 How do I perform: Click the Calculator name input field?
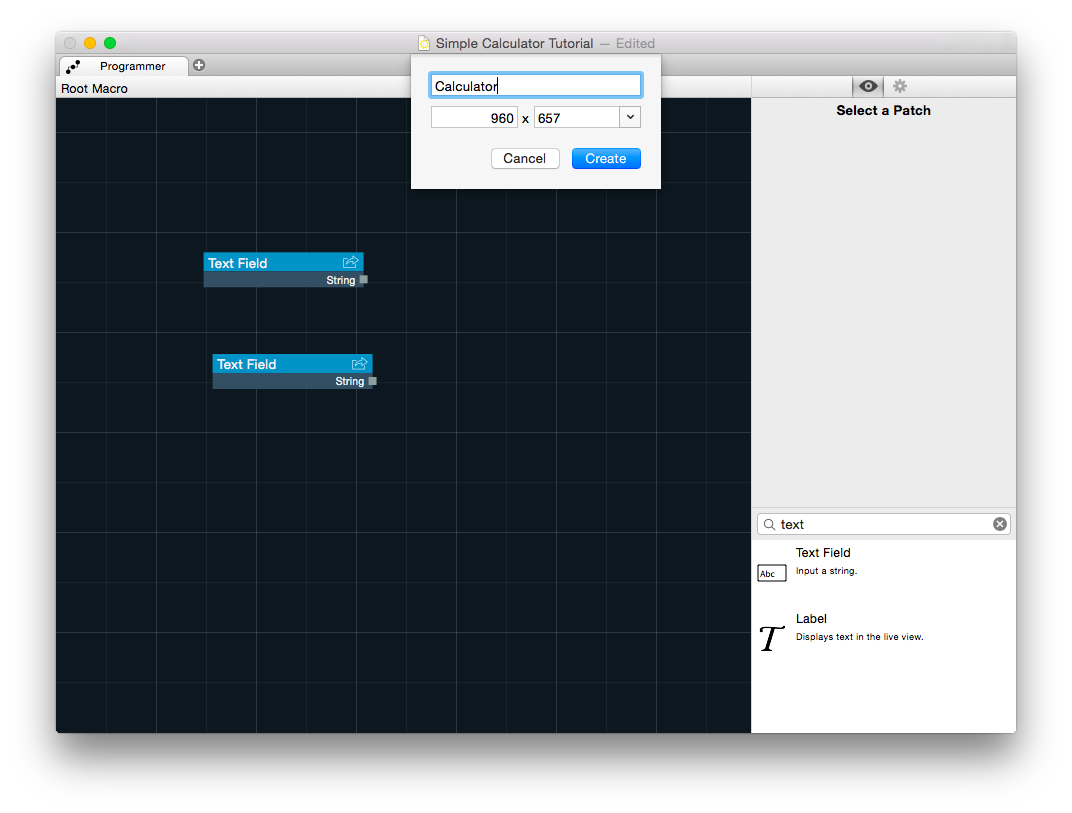[535, 85]
